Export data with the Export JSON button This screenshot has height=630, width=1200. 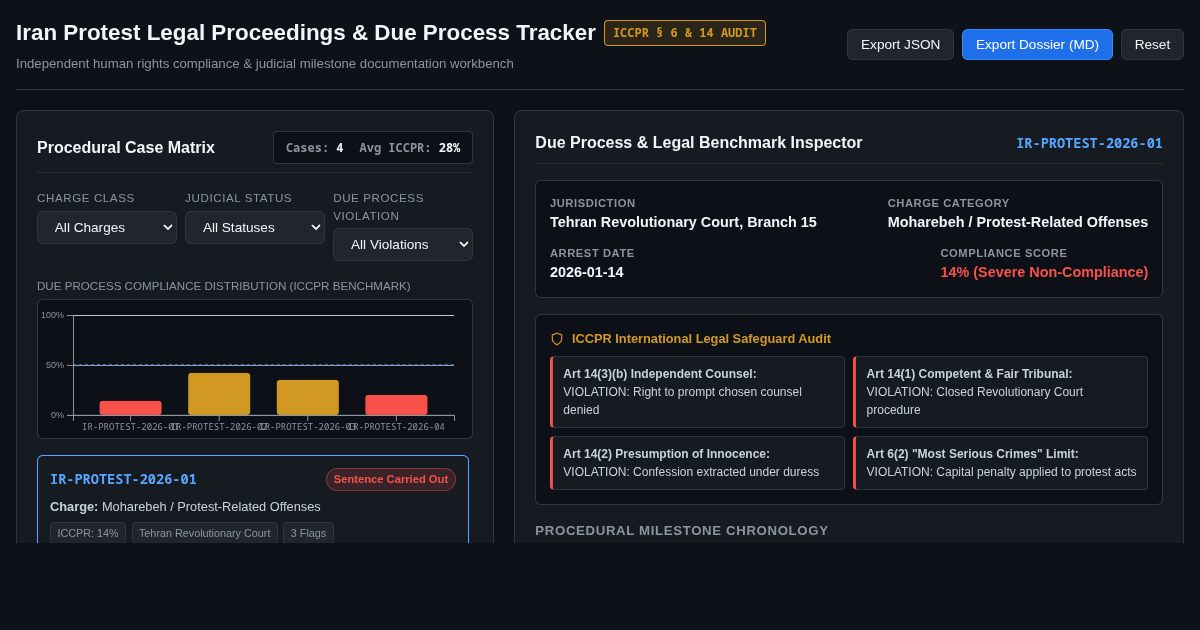tap(900, 44)
